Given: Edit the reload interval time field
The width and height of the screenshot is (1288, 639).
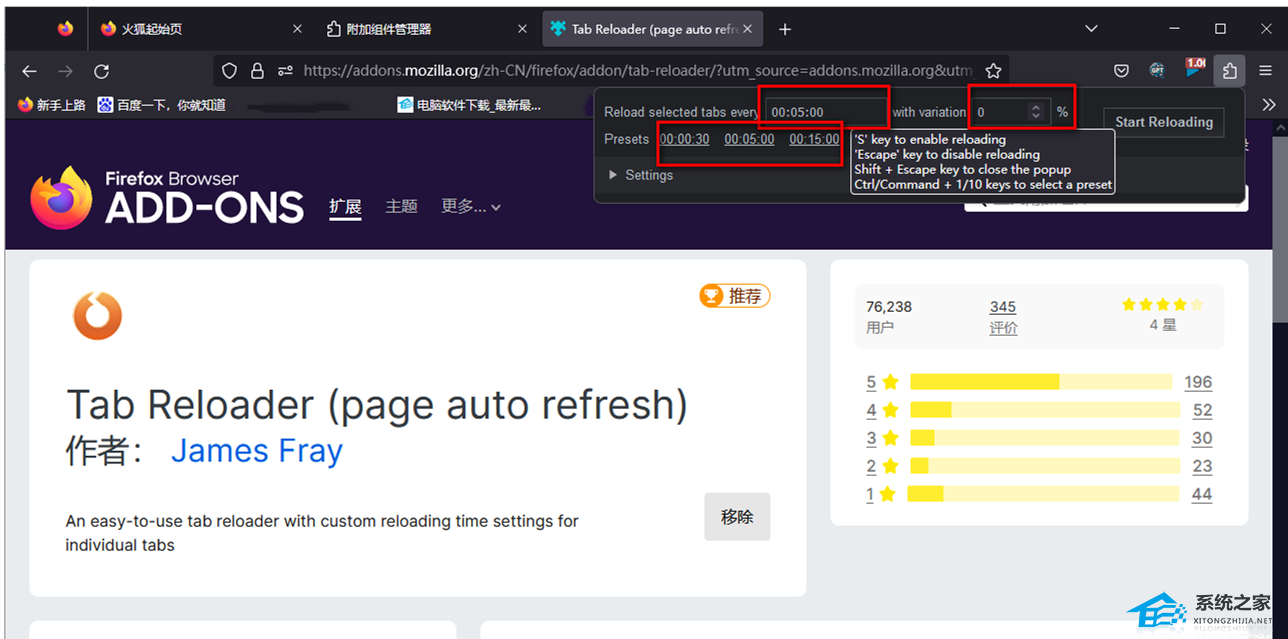Looking at the screenshot, I should click(826, 112).
